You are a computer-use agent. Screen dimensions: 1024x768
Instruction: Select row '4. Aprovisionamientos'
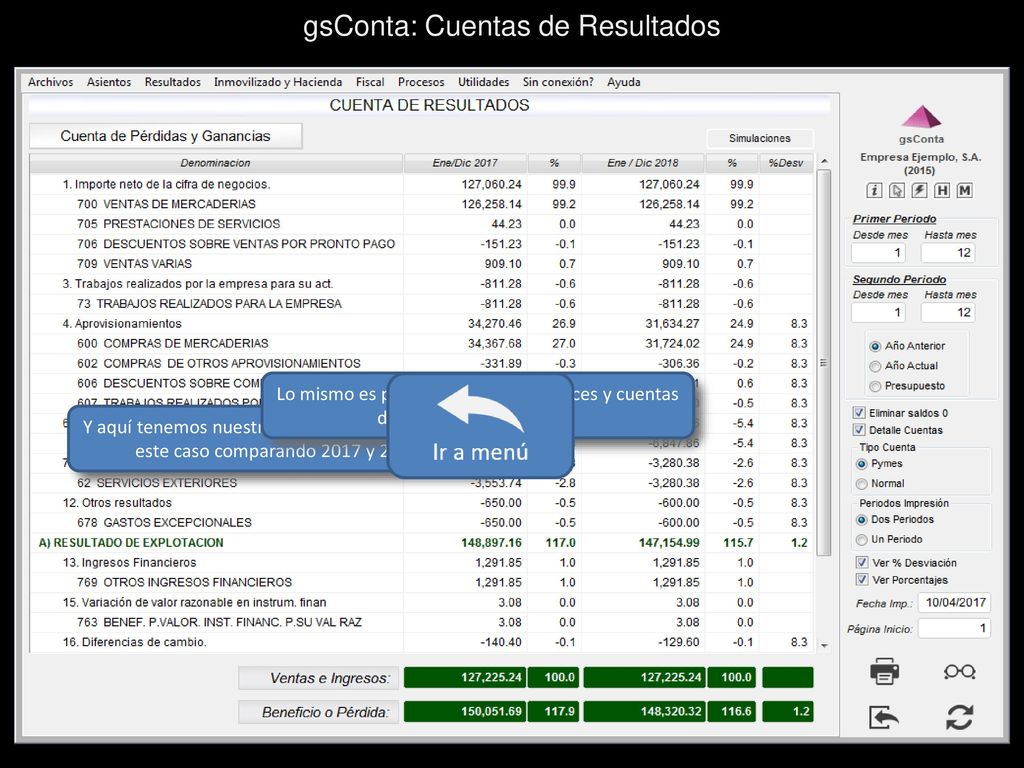point(422,324)
